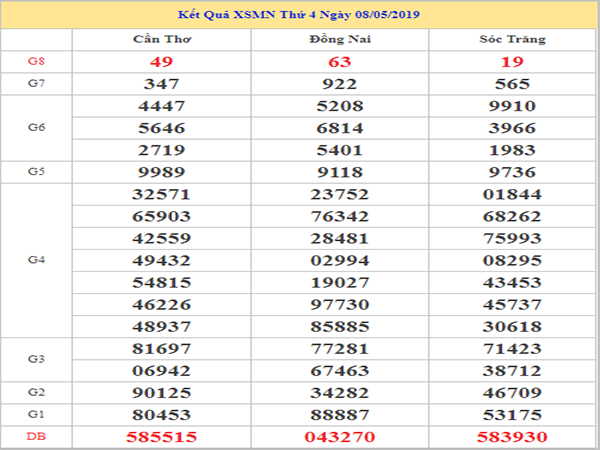This screenshot has width=600, height=450.
Task: Click G3 value 81697
Action: [x=161, y=349]
